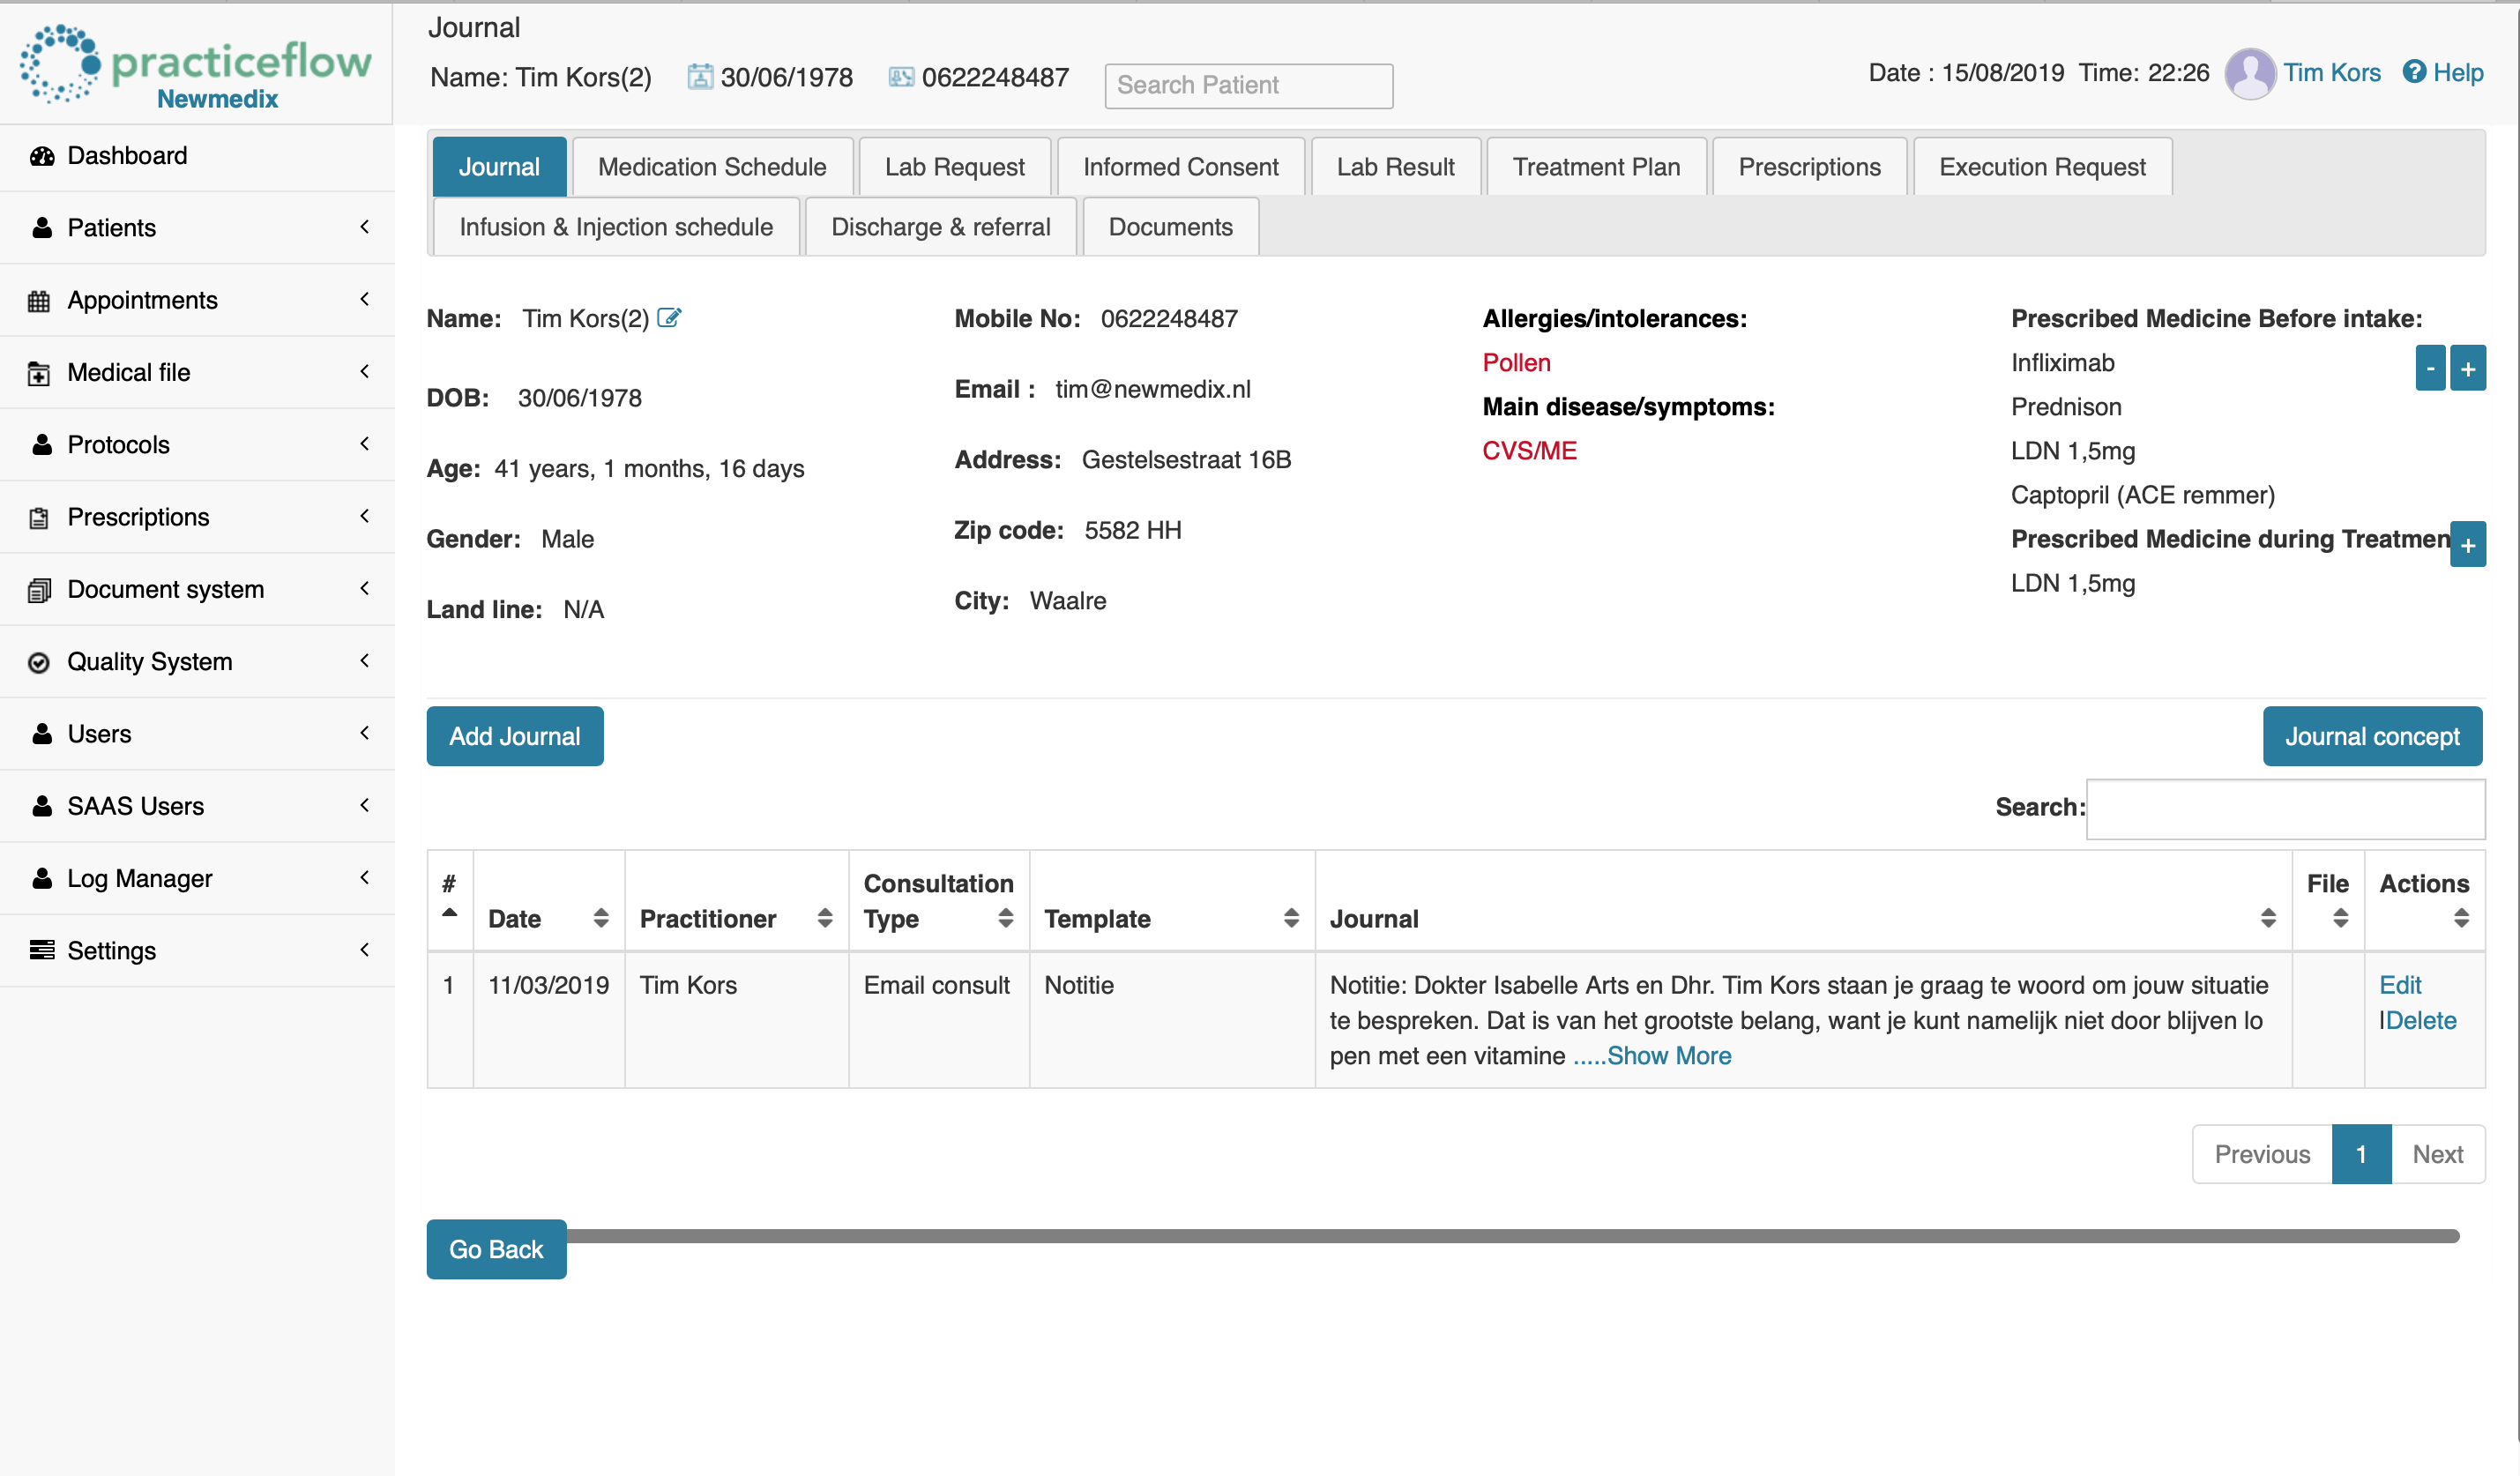This screenshot has height=1476, width=2520.
Task: Click Show More in journal entry
Action: 1657,1056
